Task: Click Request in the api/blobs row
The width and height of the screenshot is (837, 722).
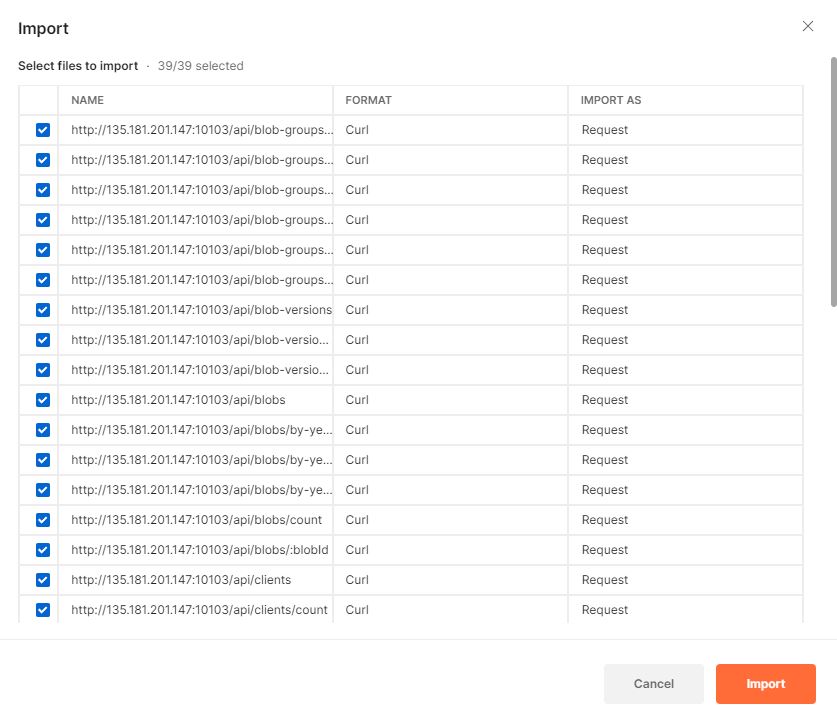Action: (605, 400)
